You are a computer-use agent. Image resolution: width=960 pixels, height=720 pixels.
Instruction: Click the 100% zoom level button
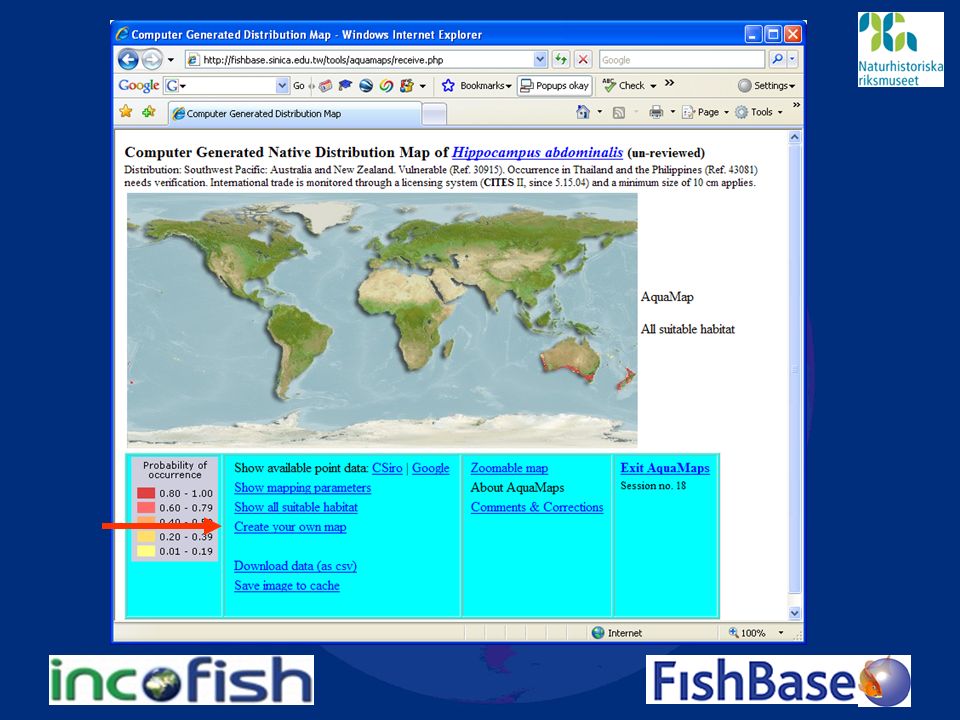[x=747, y=633]
